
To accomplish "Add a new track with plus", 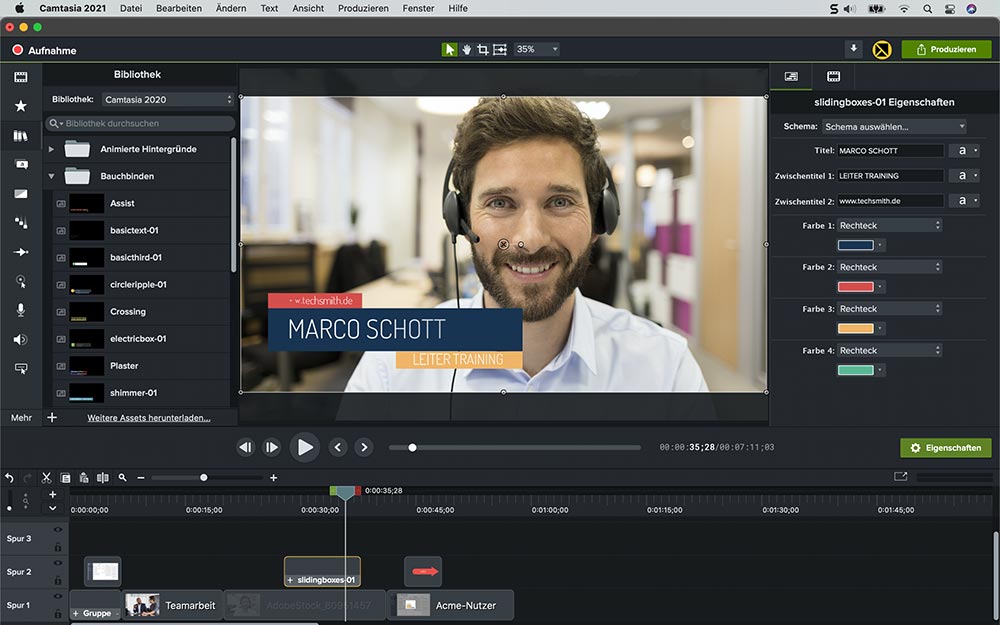I will 52,494.
